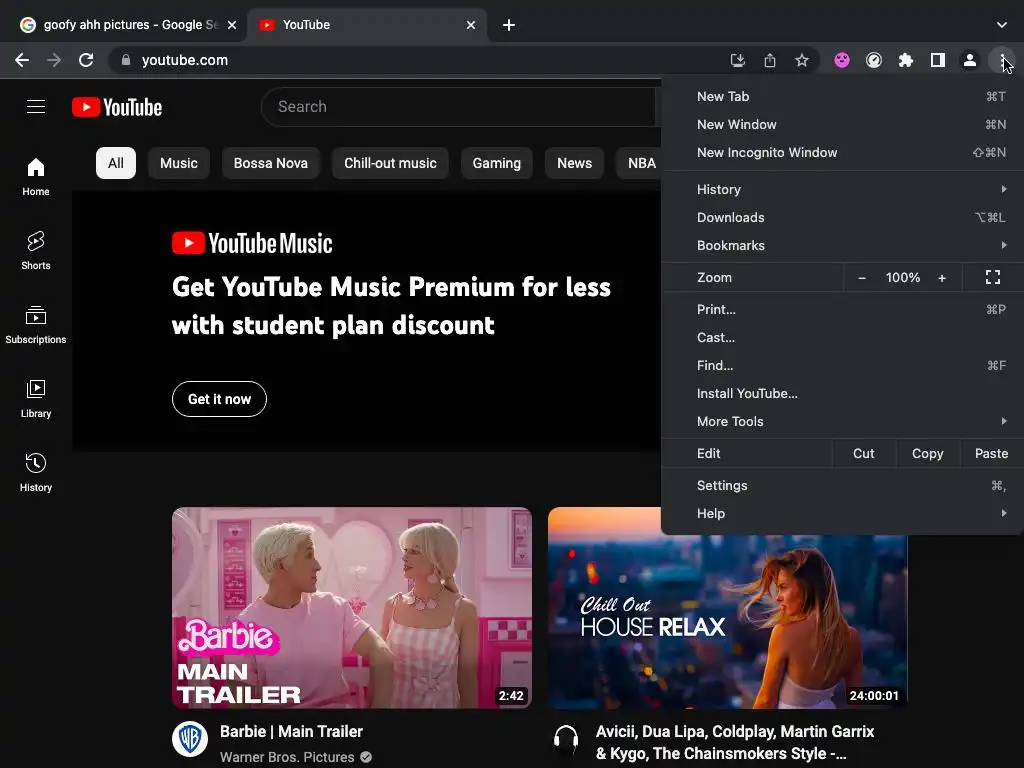
Task: Select the NBA filter chip
Action: [640, 163]
